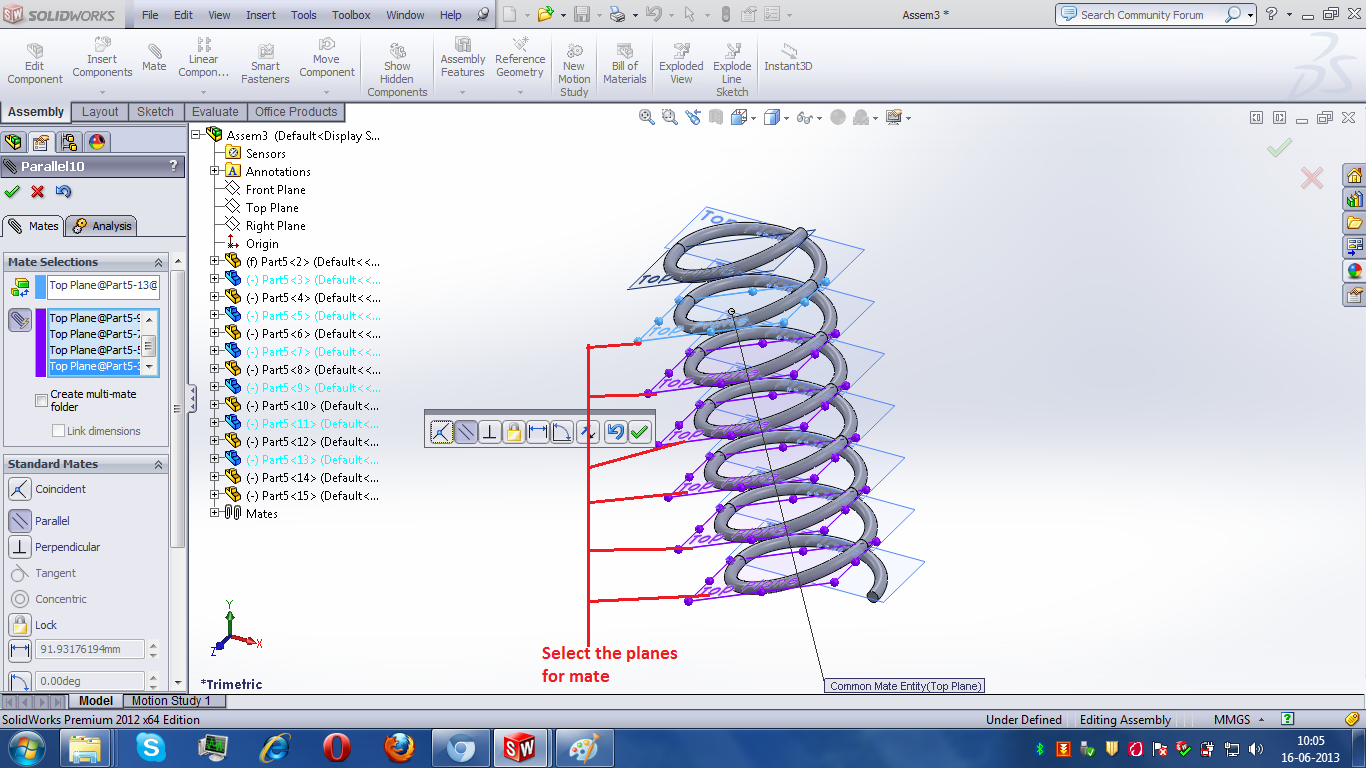Viewport: 1366px width, 768px height.
Task: Open the Display Style dropdown arrow
Action: 786,118
